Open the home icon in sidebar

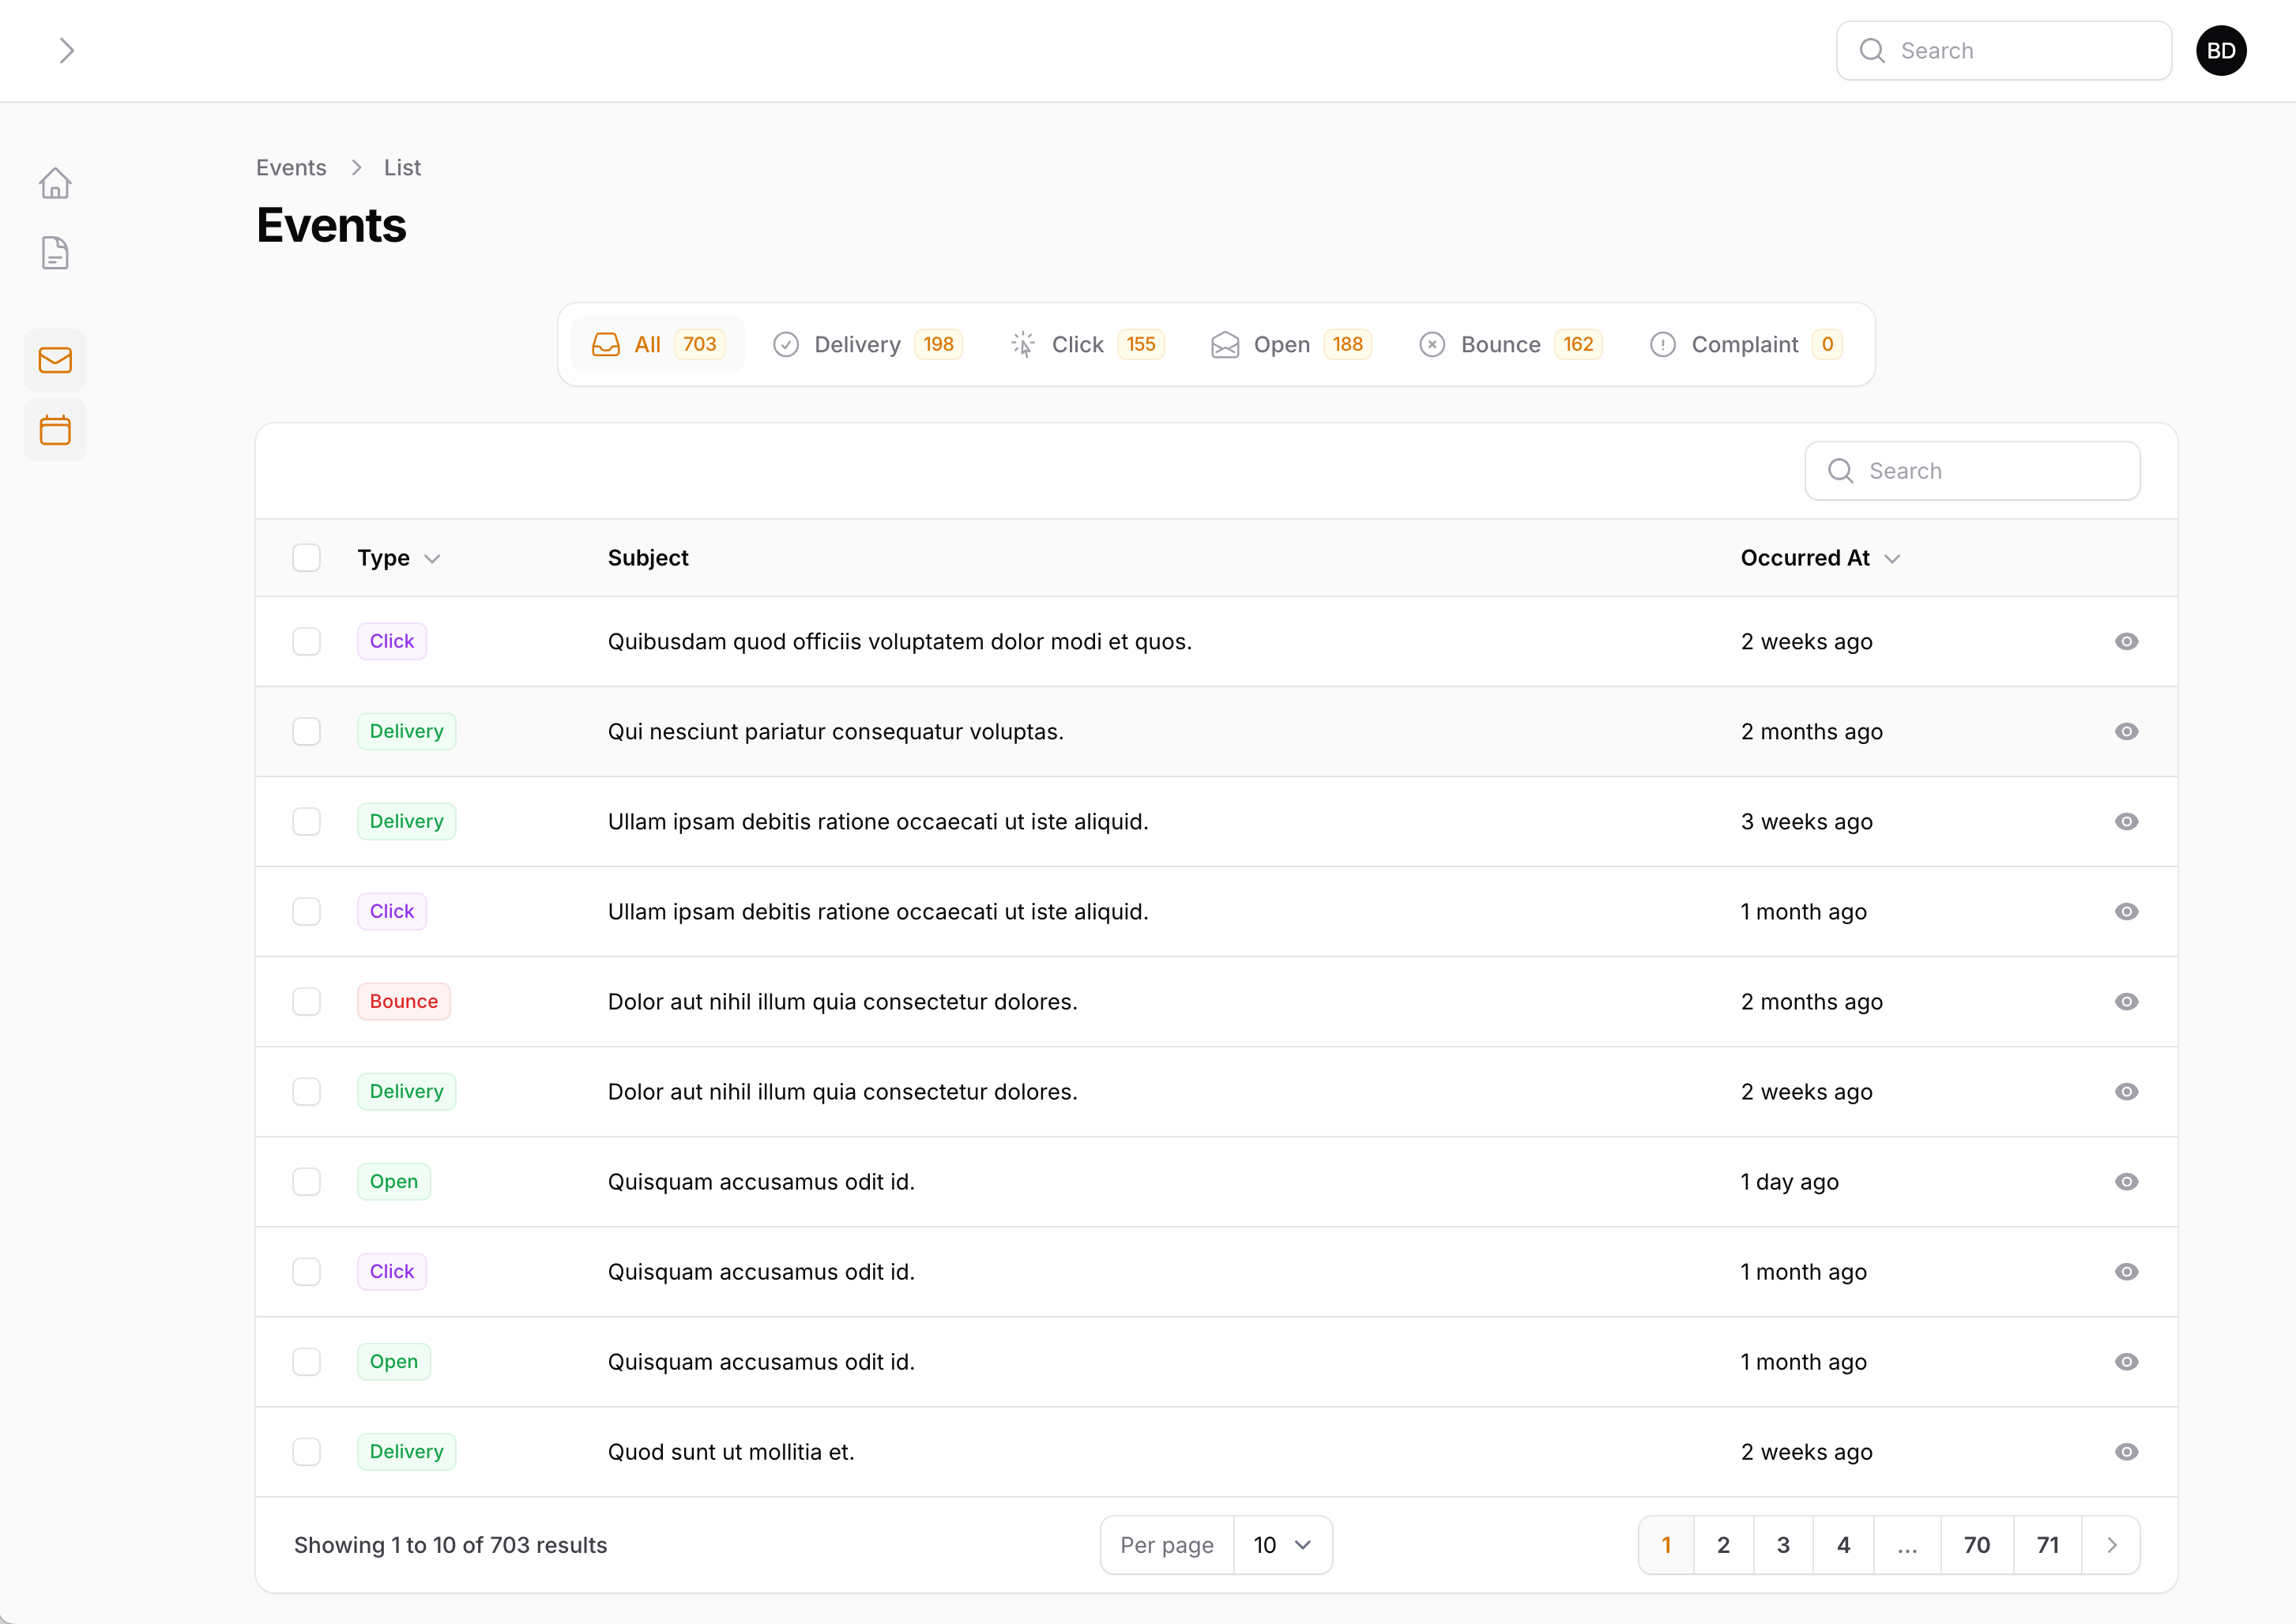(55, 183)
